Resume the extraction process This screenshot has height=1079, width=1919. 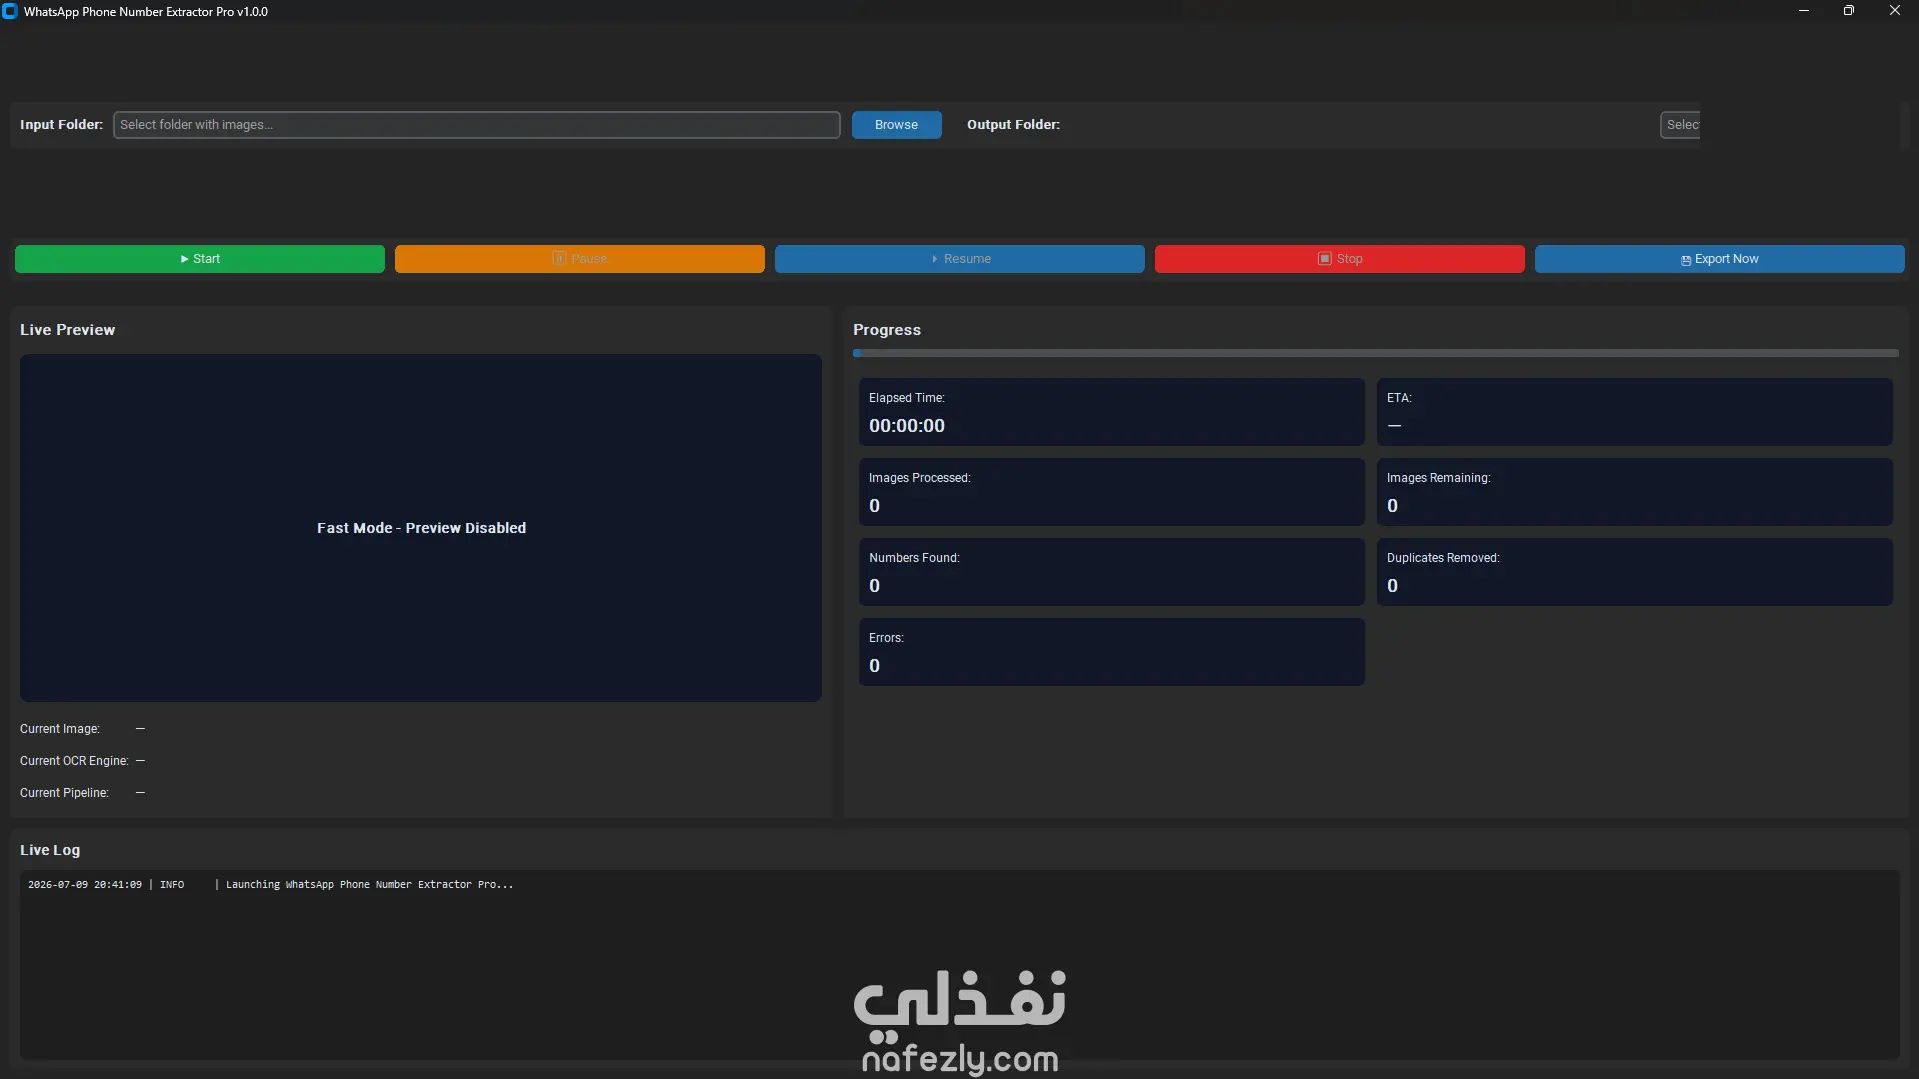[960, 259]
